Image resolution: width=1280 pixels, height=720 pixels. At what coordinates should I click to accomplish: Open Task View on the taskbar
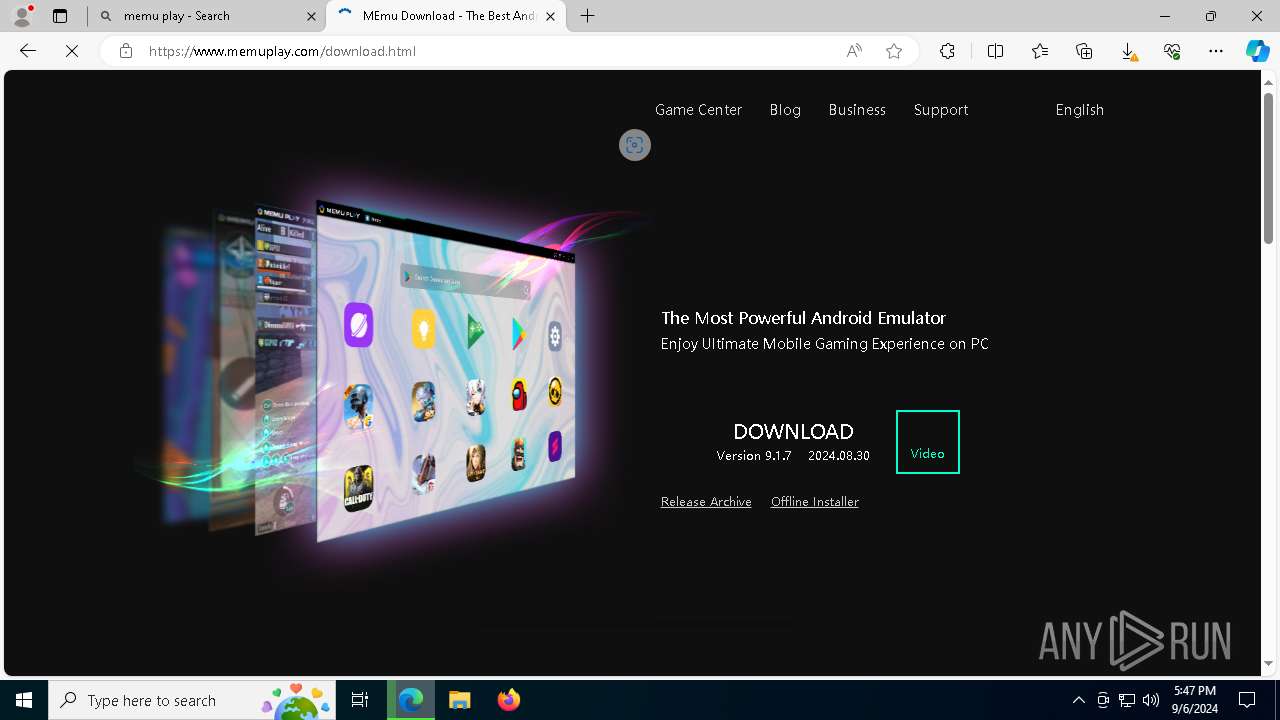pyautogui.click(x=360, y=700)
